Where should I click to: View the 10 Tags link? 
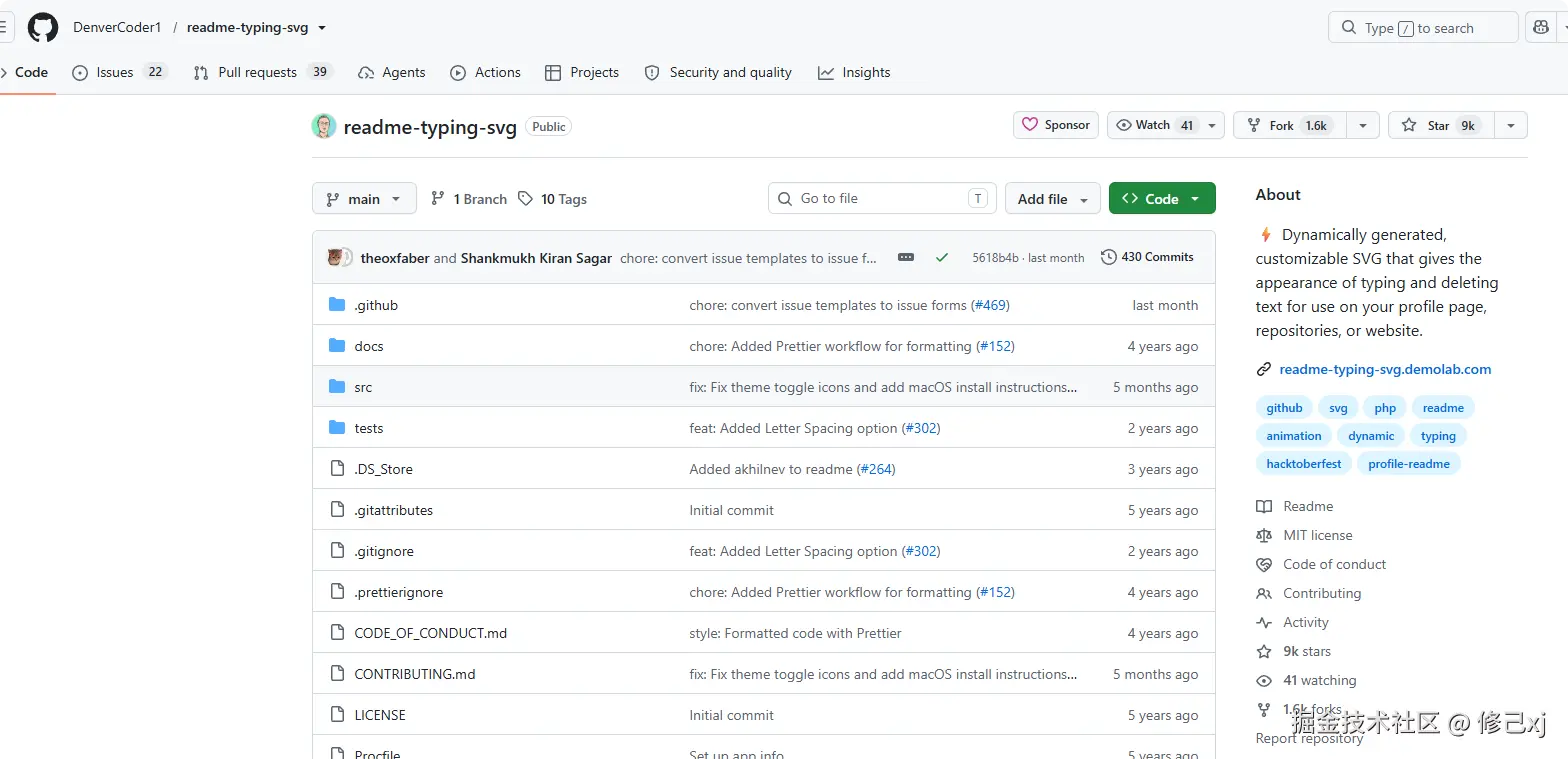552,199
